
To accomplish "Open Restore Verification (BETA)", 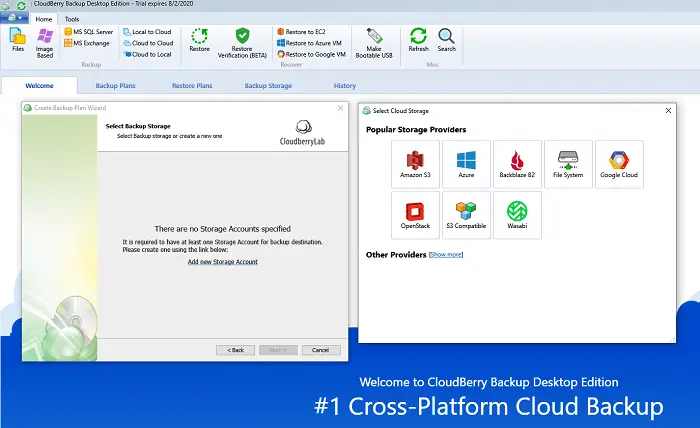I will click(x=242, y=43).
